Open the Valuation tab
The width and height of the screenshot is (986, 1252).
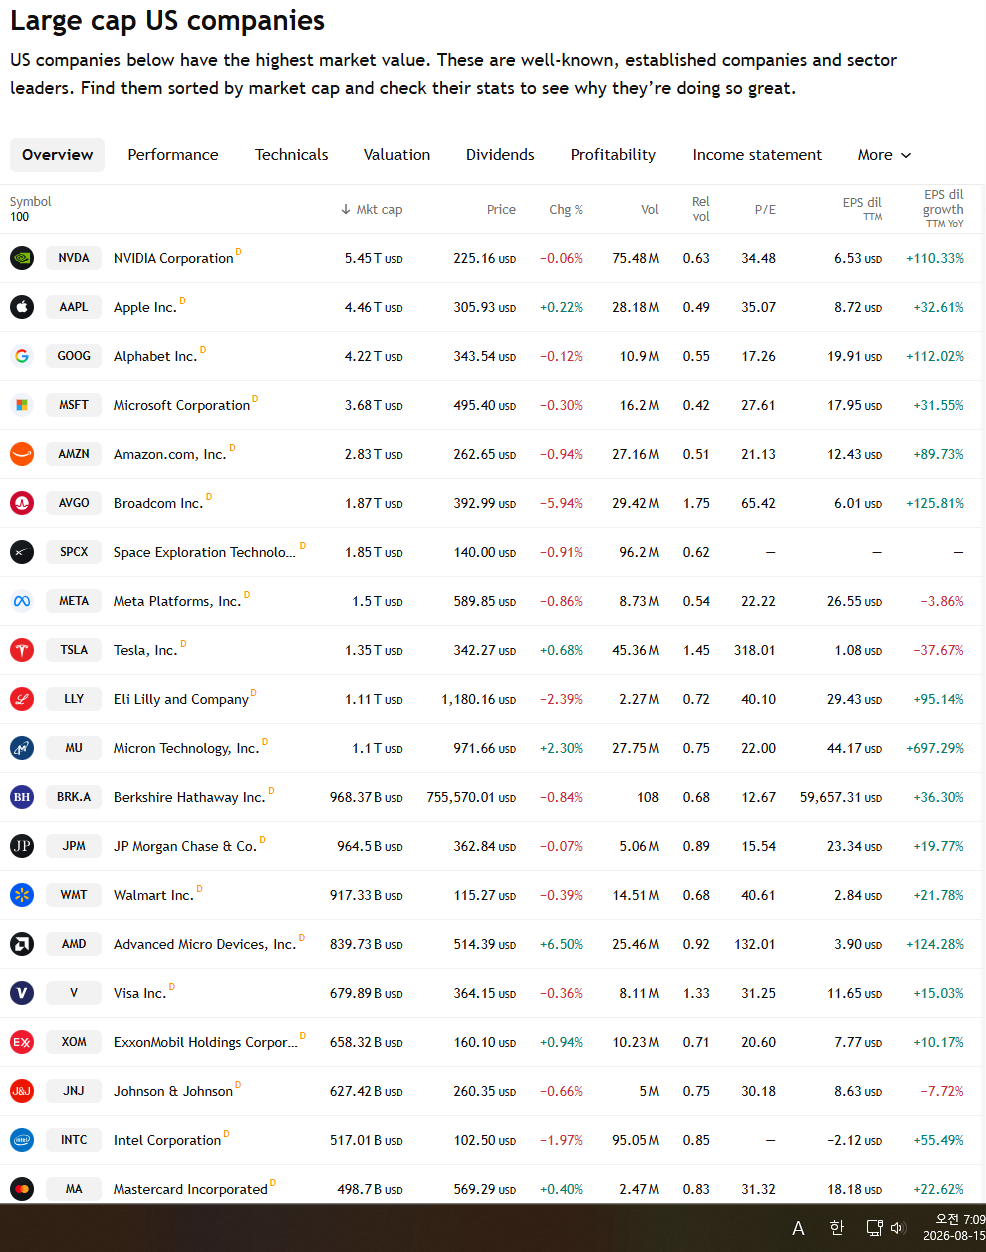pos(397,155)
